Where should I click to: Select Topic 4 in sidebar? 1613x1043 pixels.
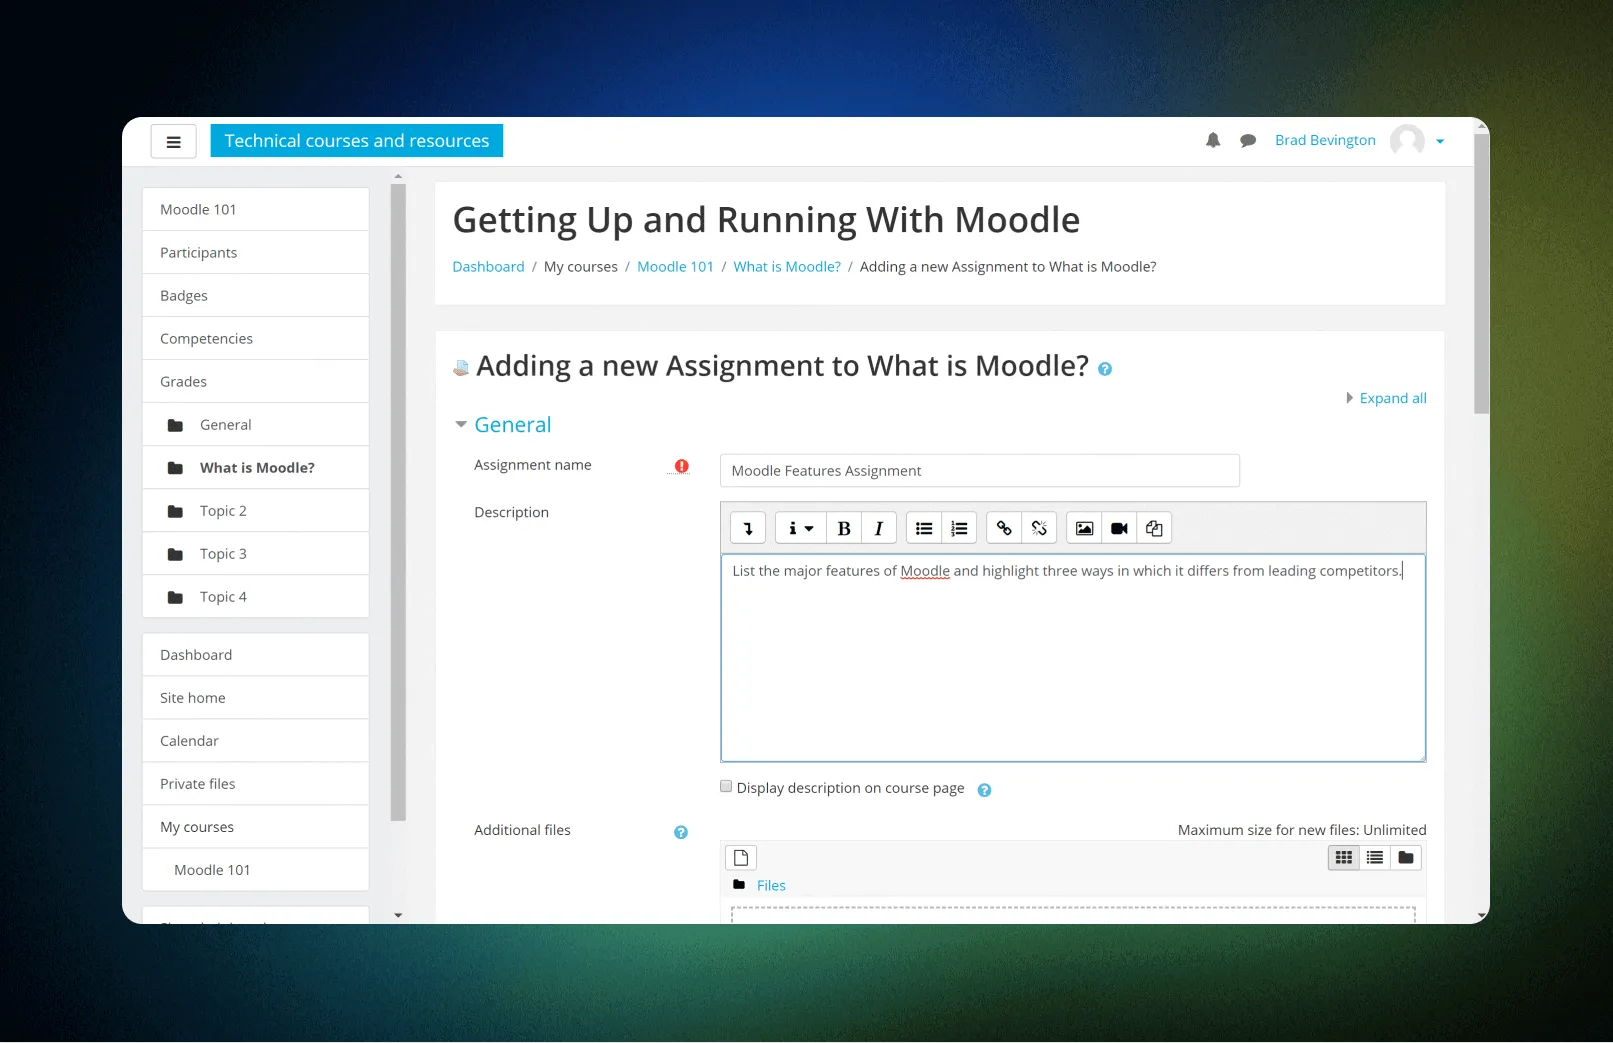[256, 597]
